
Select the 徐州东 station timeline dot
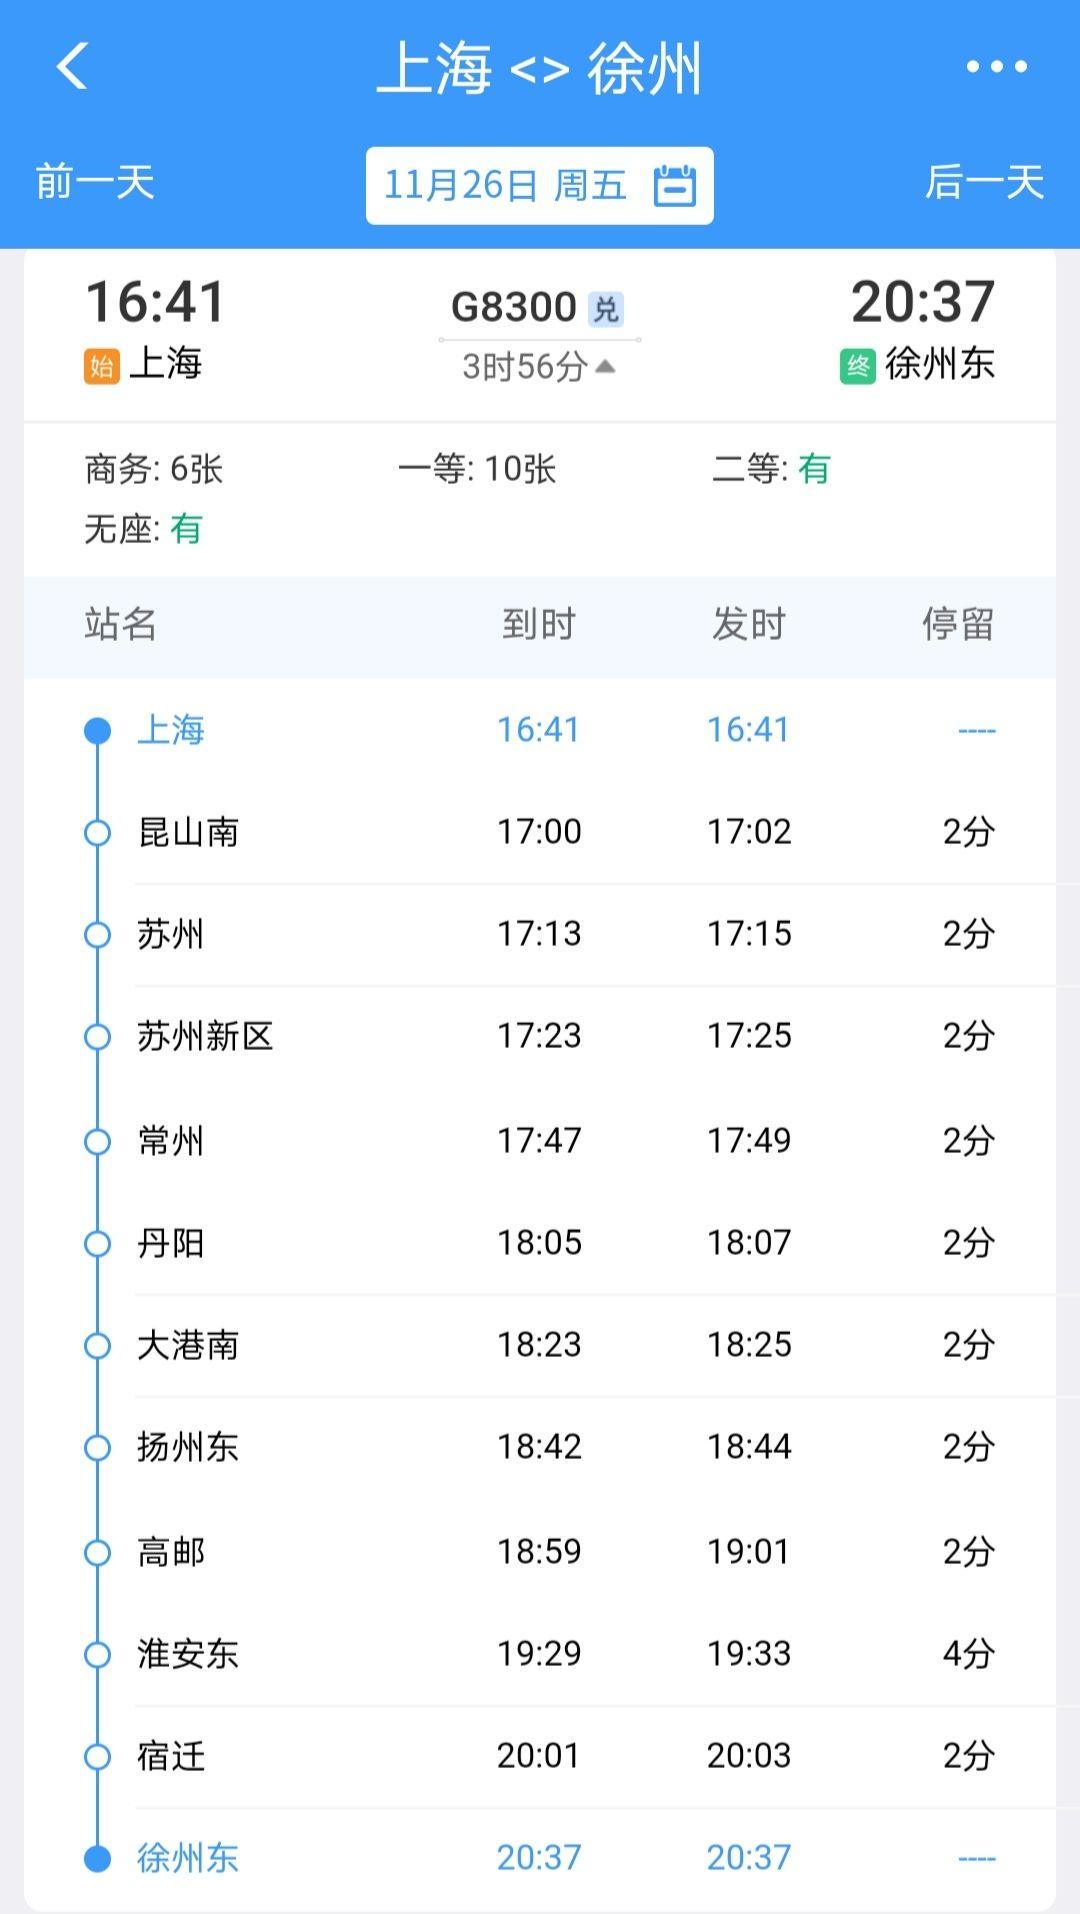(x=97, y=1859)
